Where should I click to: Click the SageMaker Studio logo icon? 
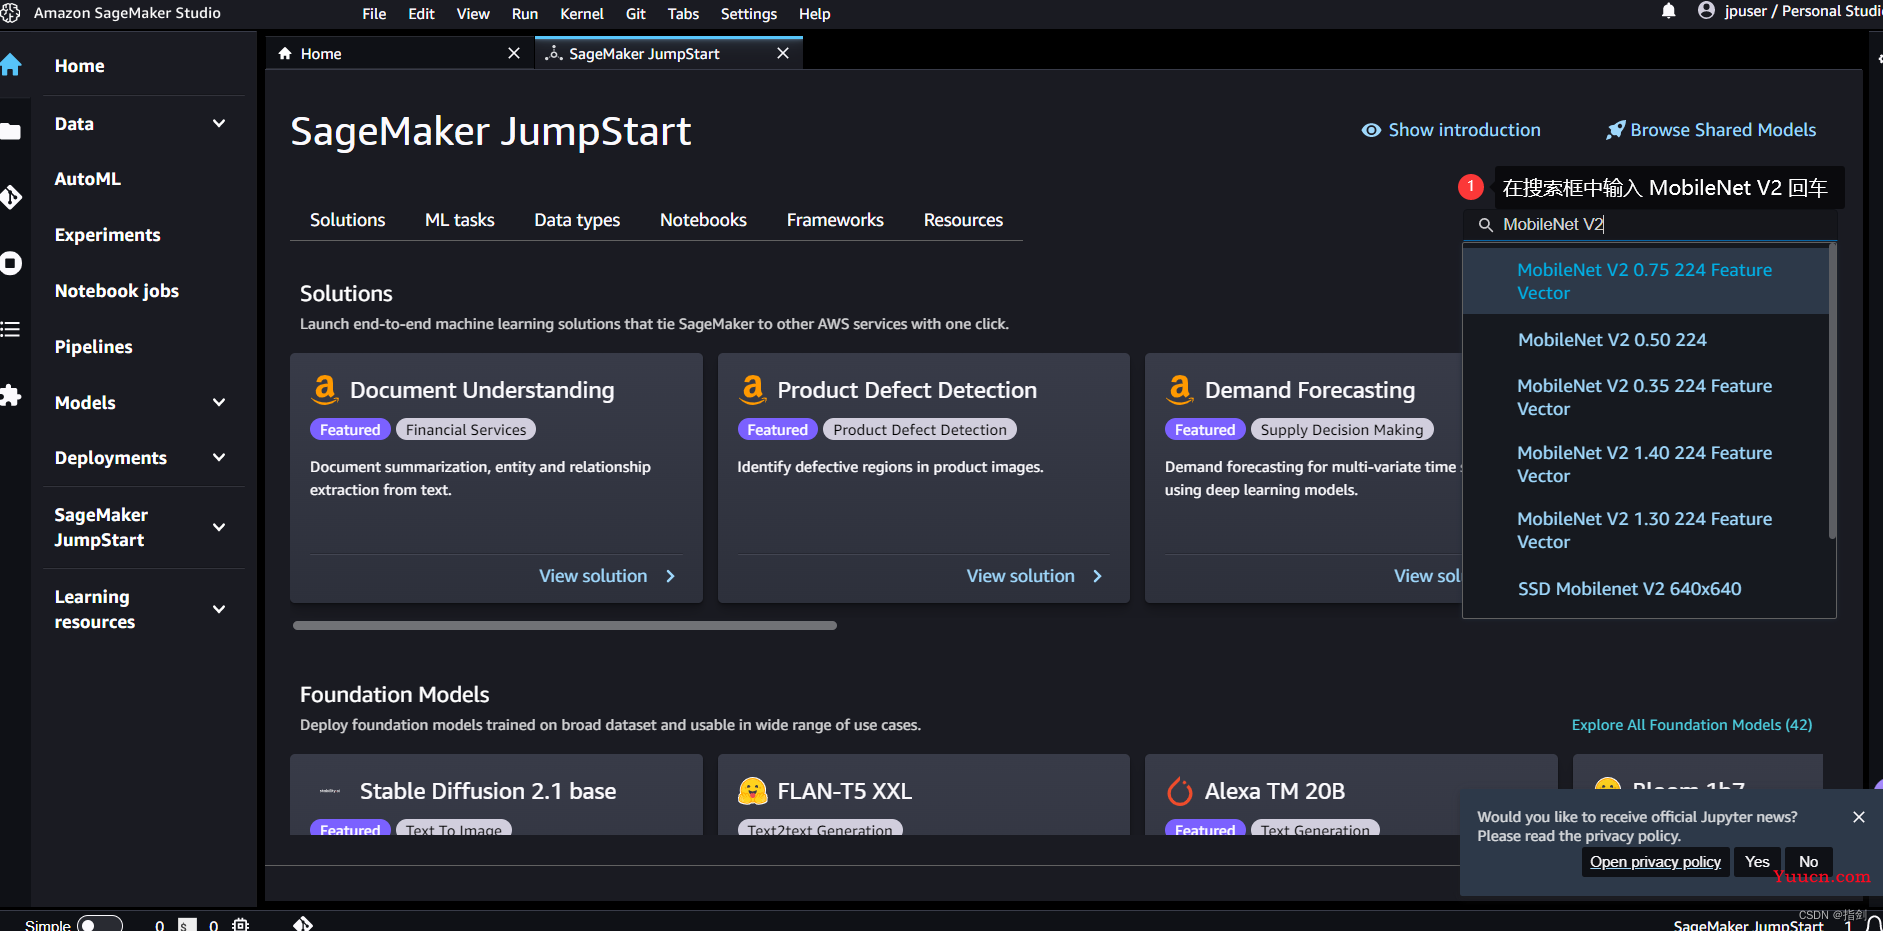(x=11, y=13)
